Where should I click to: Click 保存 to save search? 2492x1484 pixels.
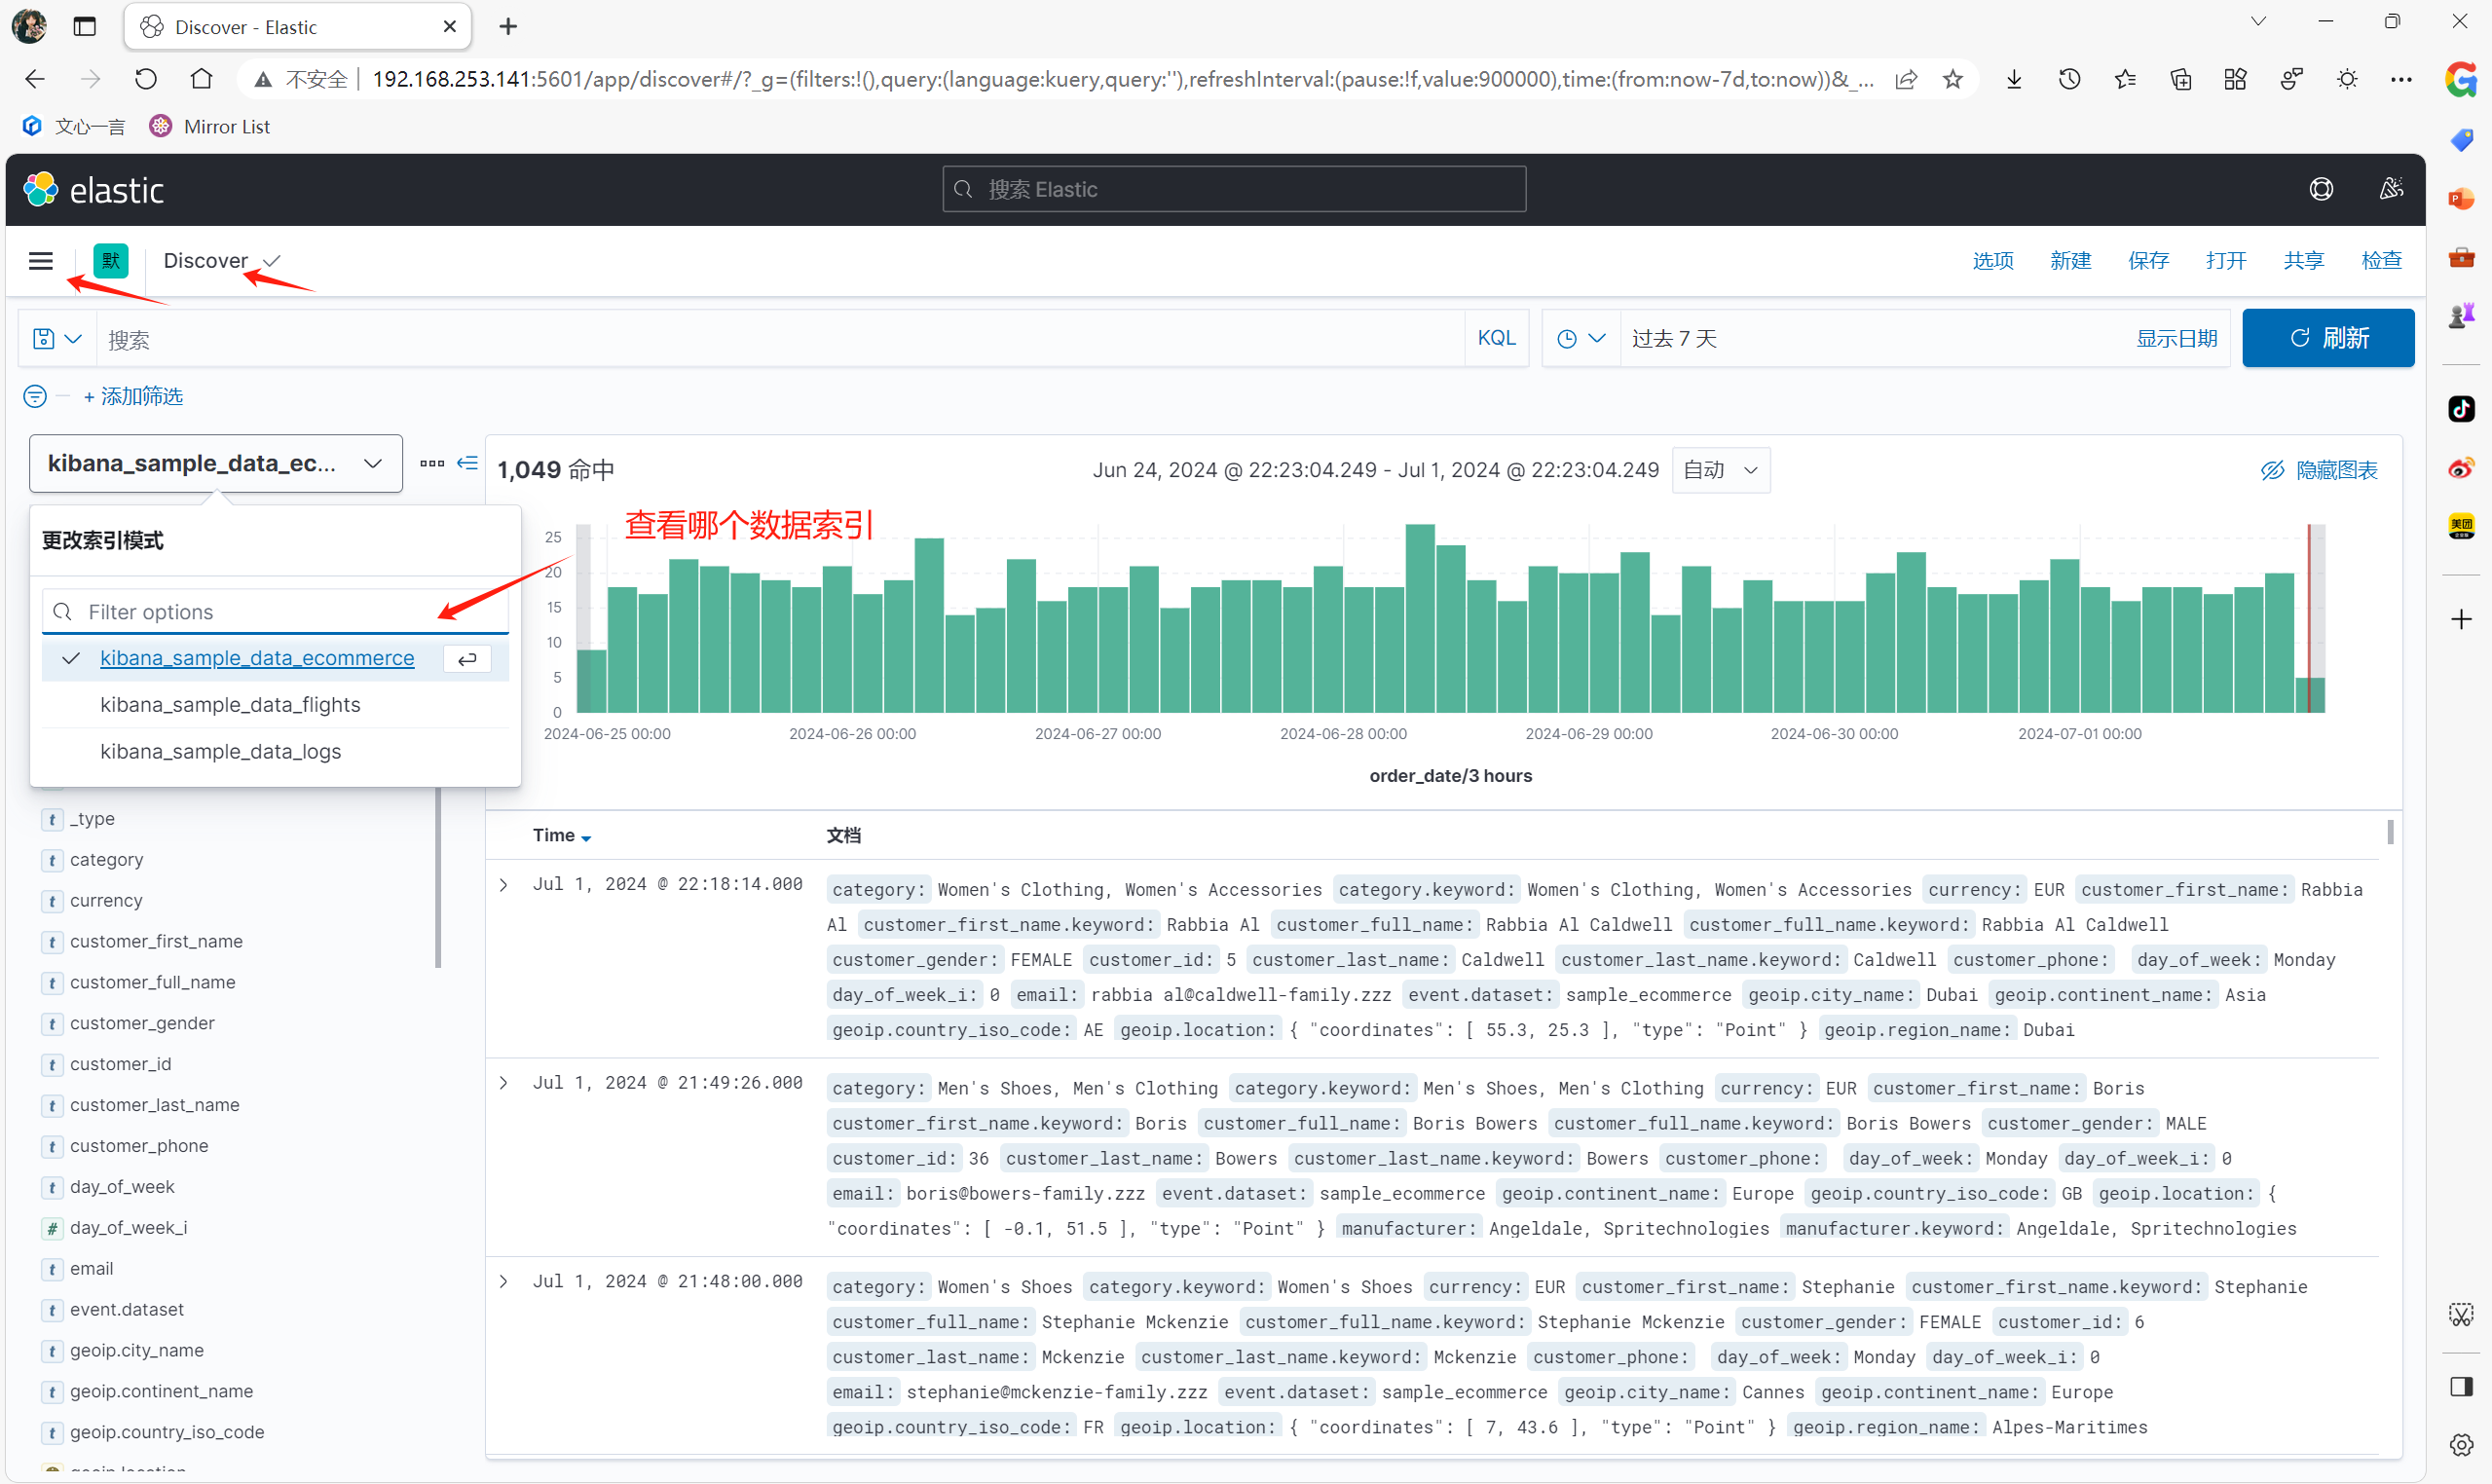pos(2148,260)
